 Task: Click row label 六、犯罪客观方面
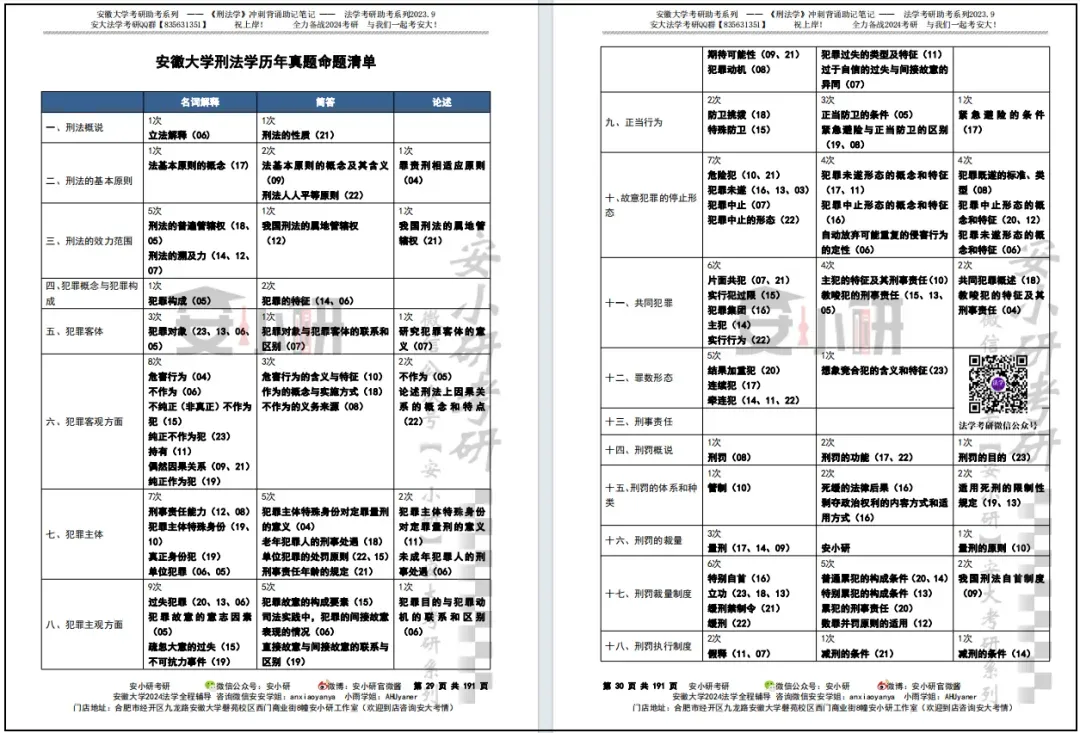tap(84, 422)
